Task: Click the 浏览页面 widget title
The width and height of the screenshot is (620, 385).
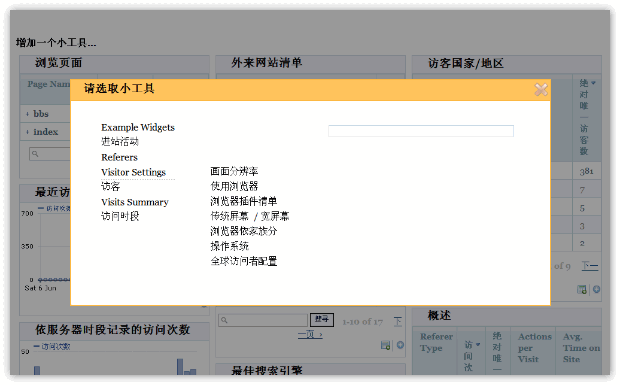Action: [x=59, y=63]
